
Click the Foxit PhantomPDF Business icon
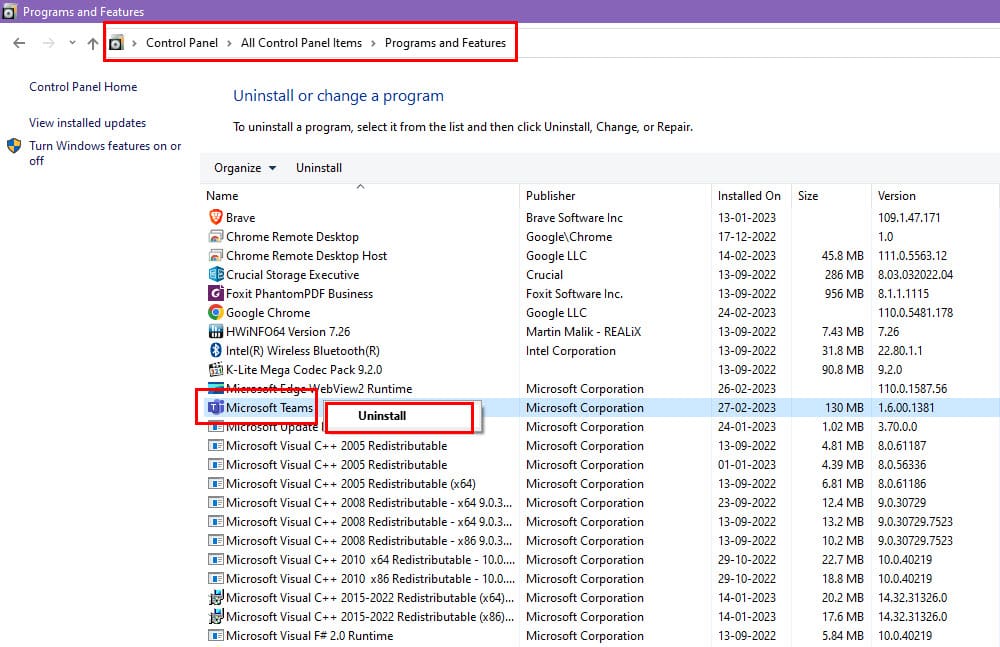[x=215, y=294]
